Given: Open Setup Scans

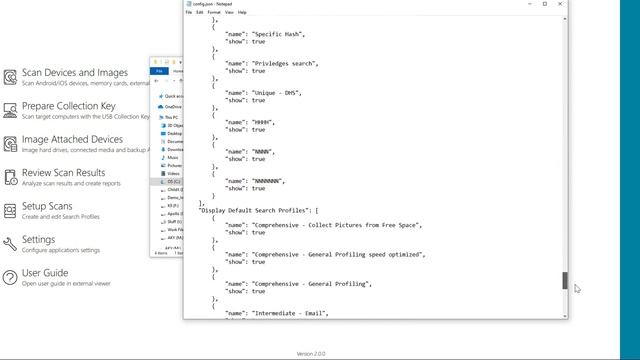Looking at the screenshot, I should (x=47, y=206).
